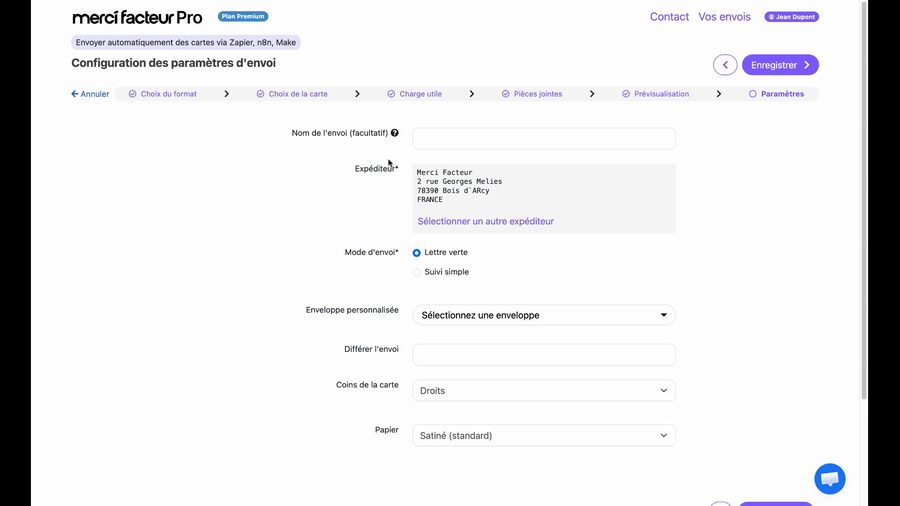Click the merci facteur Pro logo
Viewport: 900px width, 506px height.
click(137, 17)
